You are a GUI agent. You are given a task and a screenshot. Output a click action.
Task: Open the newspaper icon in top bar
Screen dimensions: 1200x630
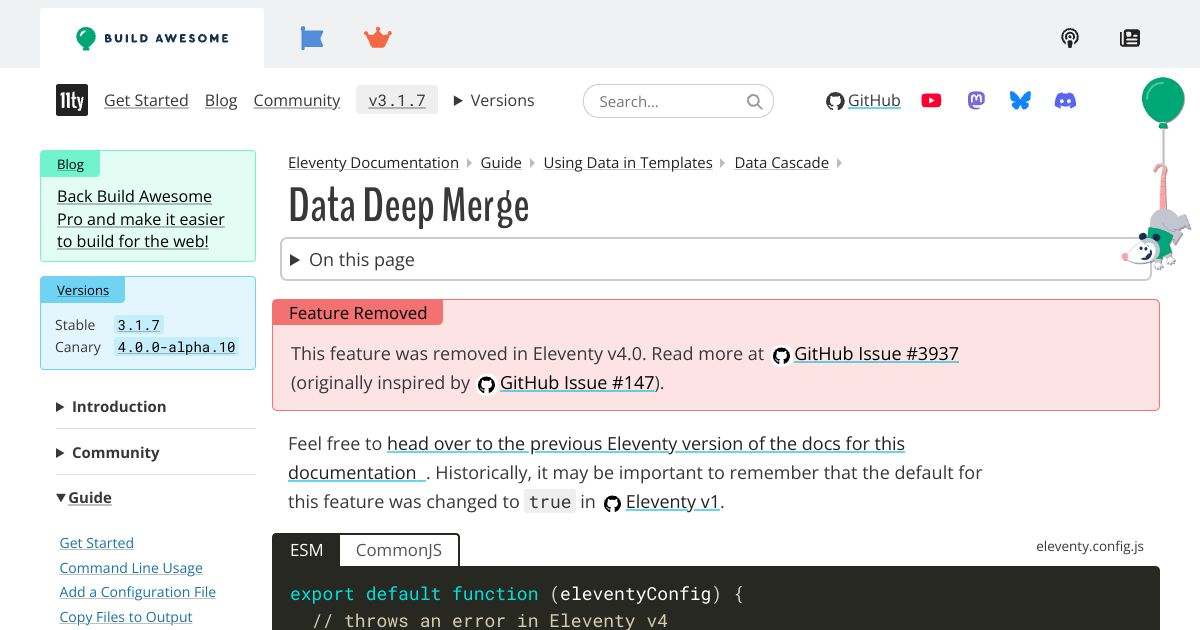[x=1130, y=38]
